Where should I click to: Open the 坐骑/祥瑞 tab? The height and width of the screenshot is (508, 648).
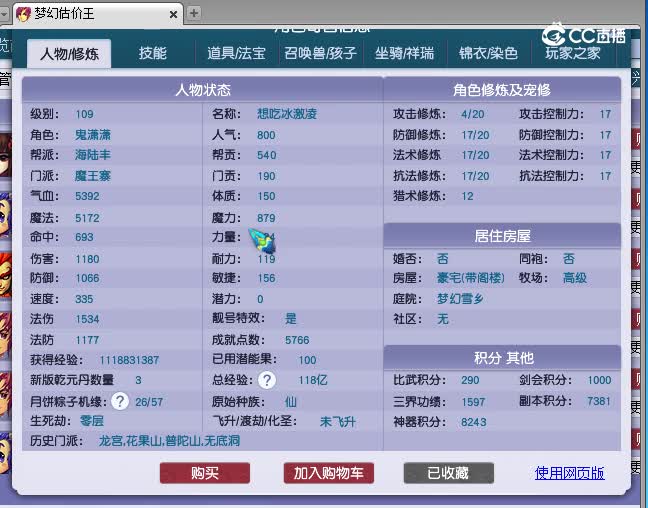tap(404, 53)
